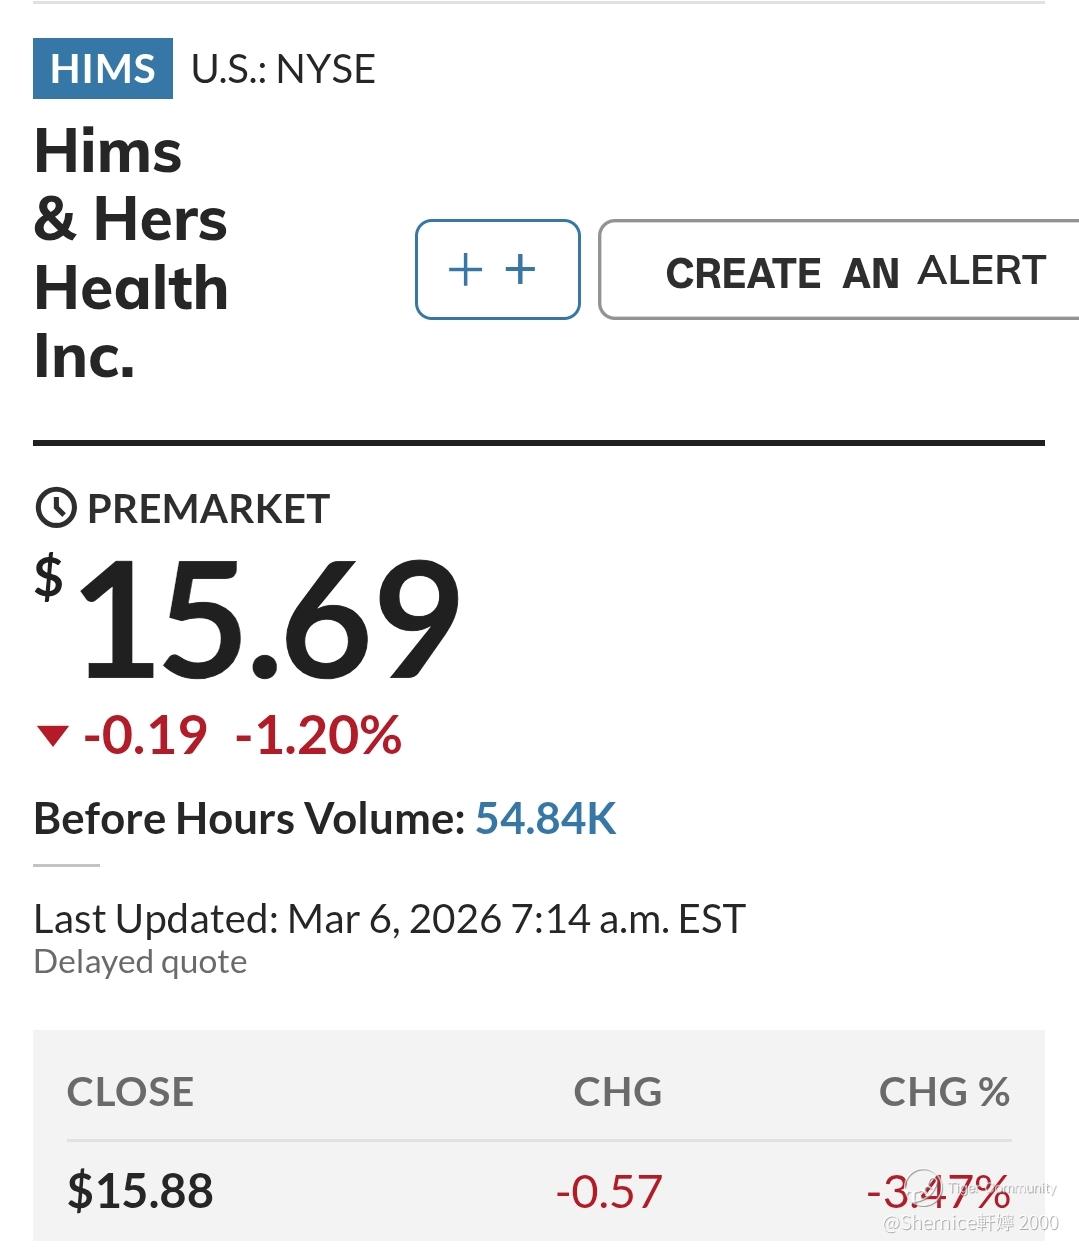Click the CLOSE column header

(130, 1091)
